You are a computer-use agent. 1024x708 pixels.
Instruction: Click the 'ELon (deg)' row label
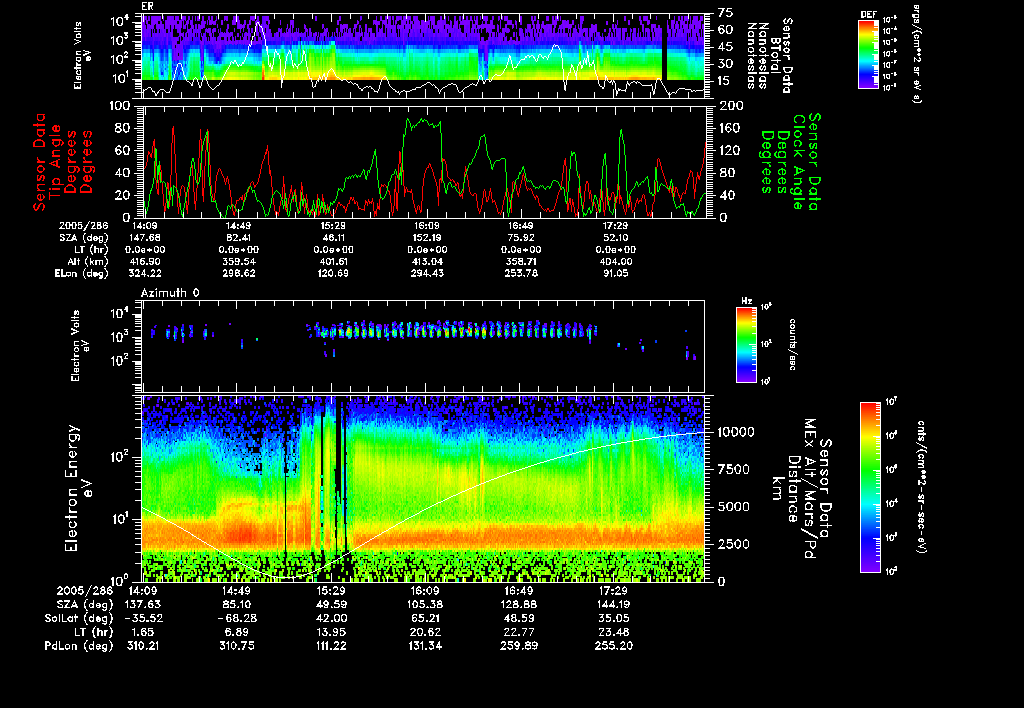(82, 274)
